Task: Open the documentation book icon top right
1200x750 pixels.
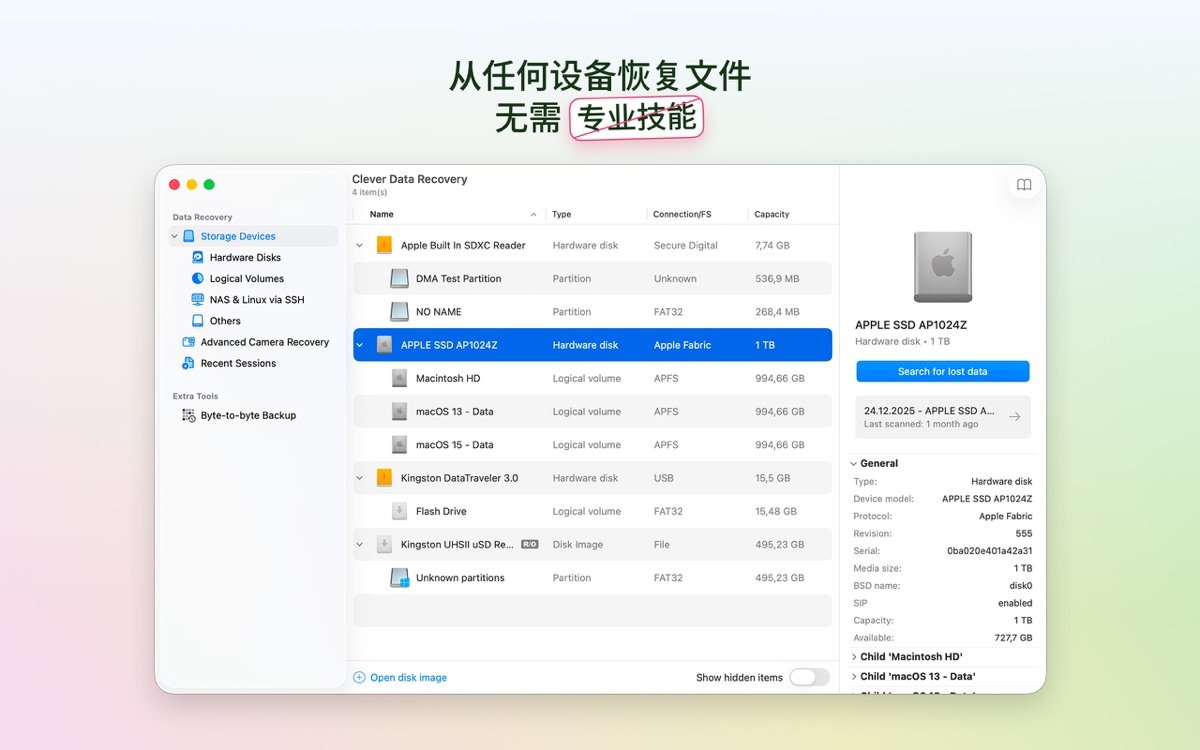Action: point(1023,184)
